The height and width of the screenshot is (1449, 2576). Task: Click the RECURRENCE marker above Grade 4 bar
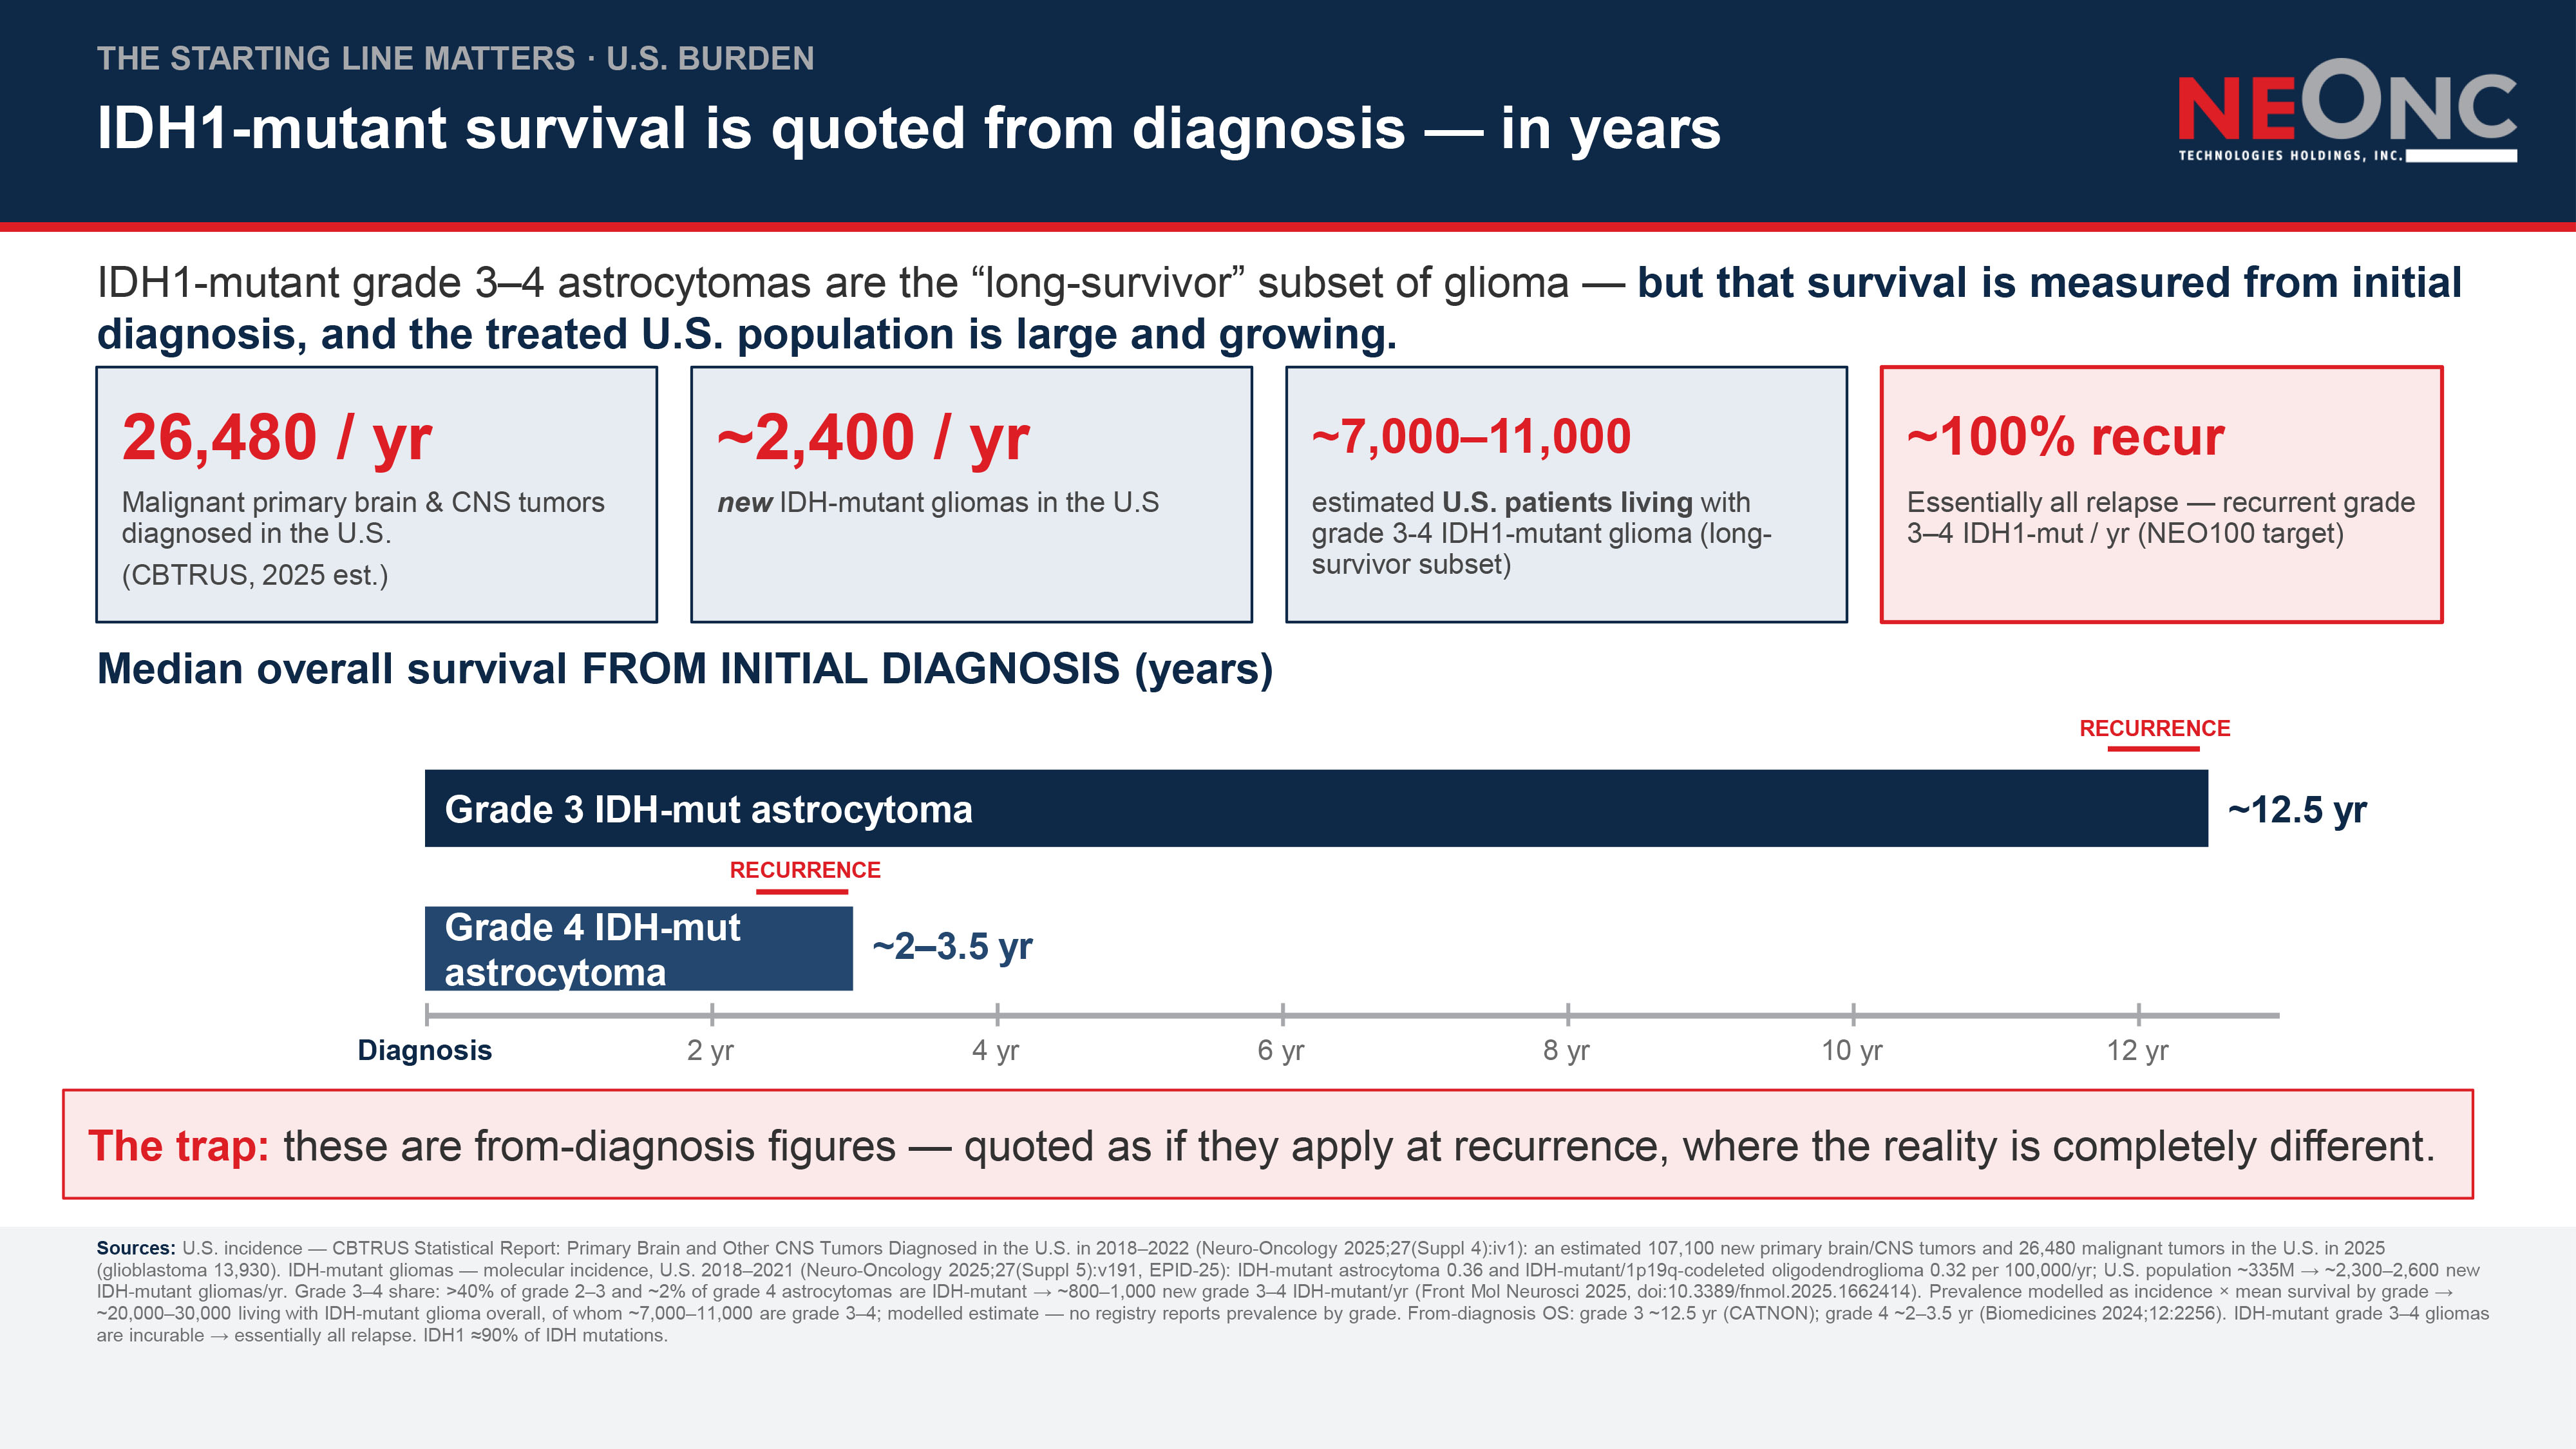pyautogui.click(x=804, y=875)
